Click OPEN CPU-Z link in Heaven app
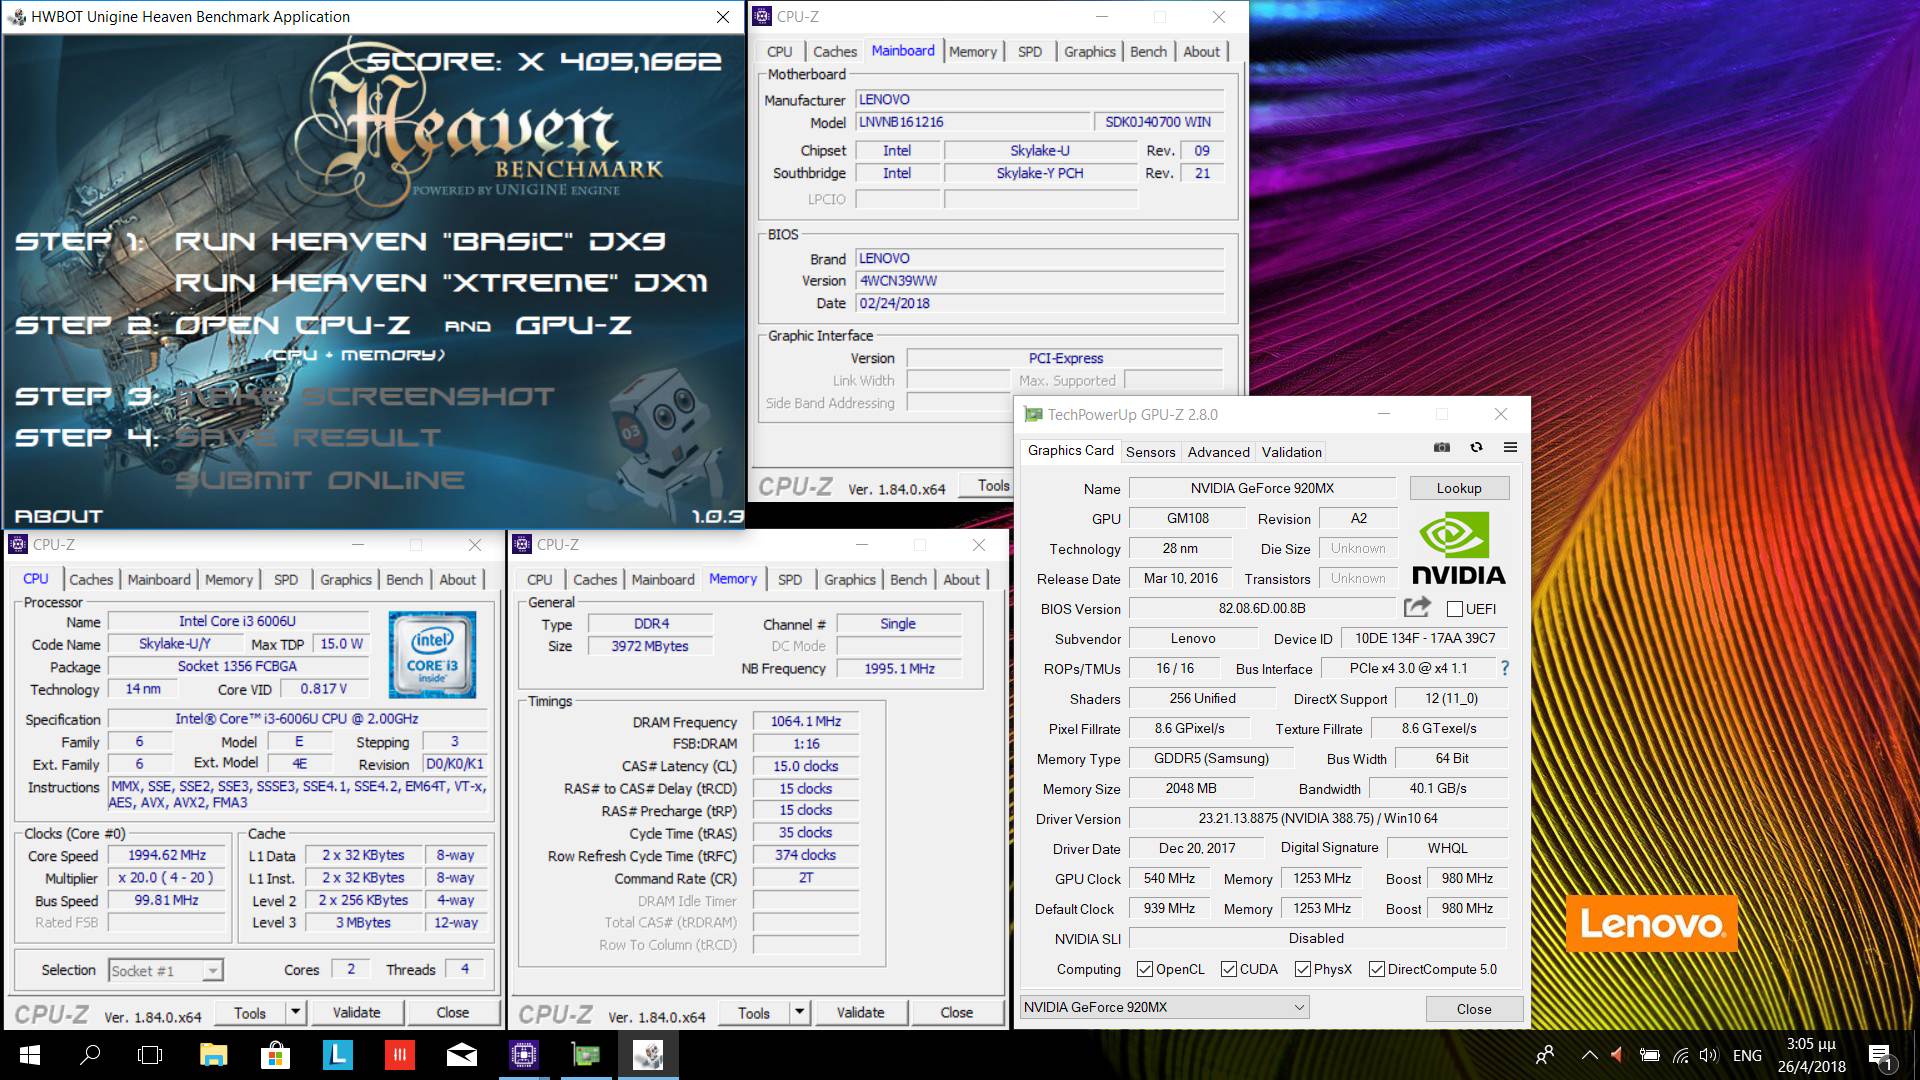The height and width of the screenshot is (1080, 1920). [292, 325]
